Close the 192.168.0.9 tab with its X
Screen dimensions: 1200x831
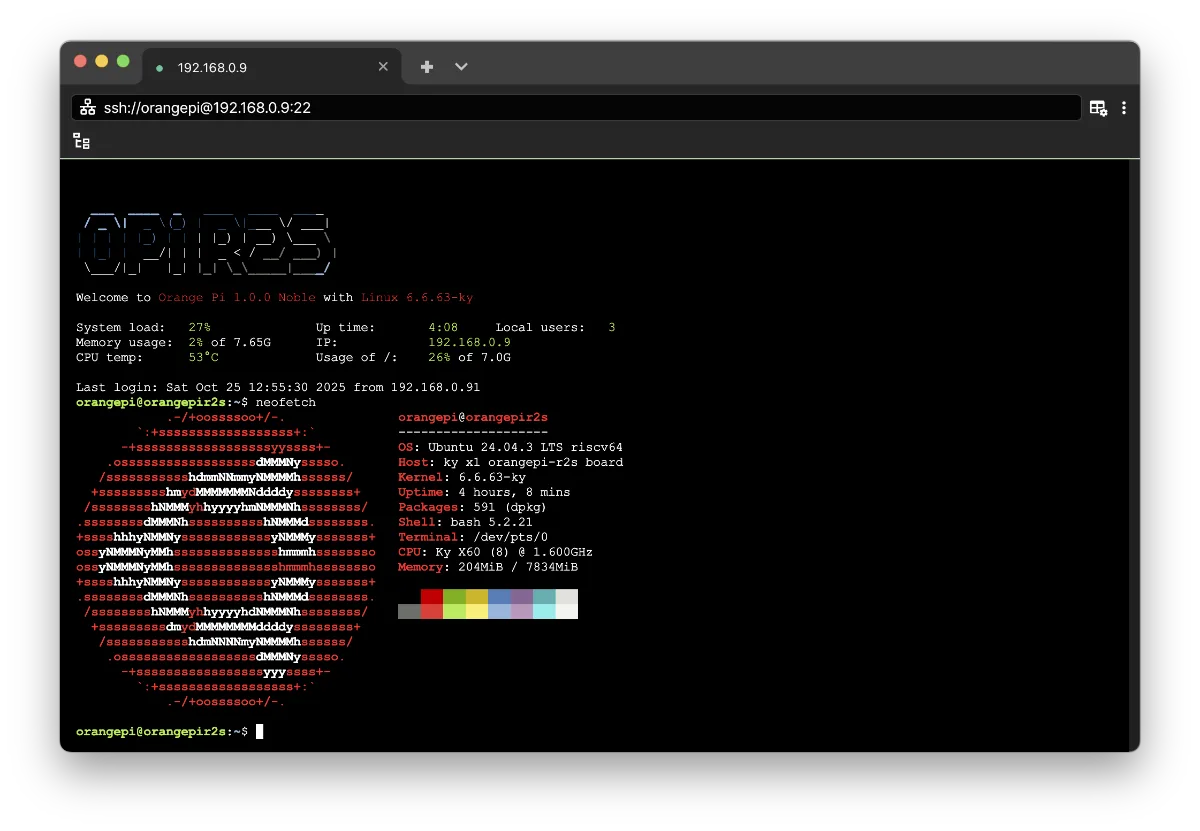pyautogui.click(x=383, y=66)
